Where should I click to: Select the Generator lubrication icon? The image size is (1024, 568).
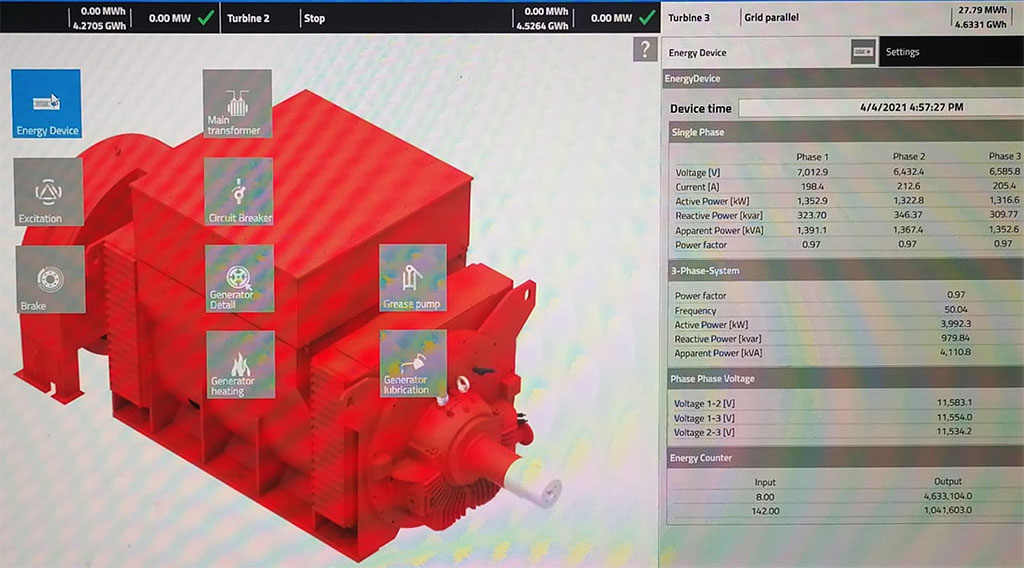point(412,364)
